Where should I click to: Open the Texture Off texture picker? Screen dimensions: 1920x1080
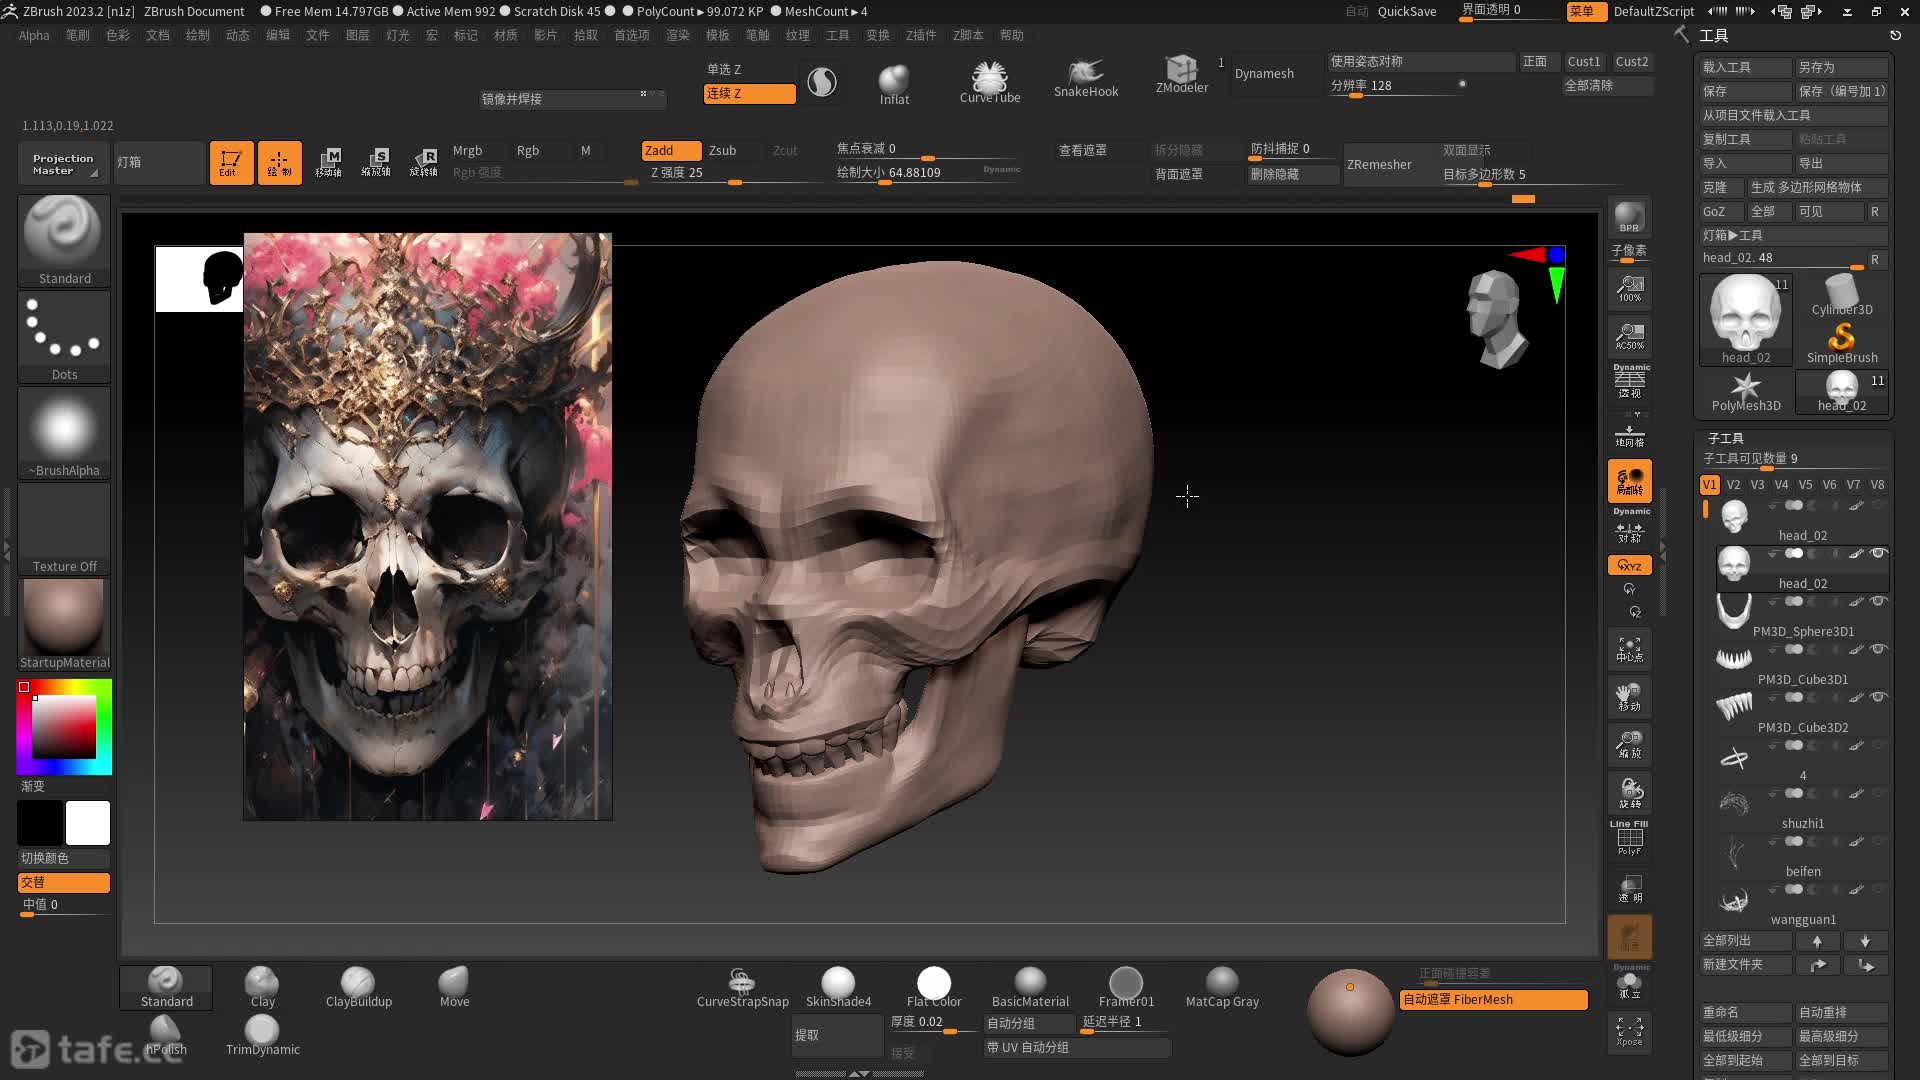coord(64,529)
